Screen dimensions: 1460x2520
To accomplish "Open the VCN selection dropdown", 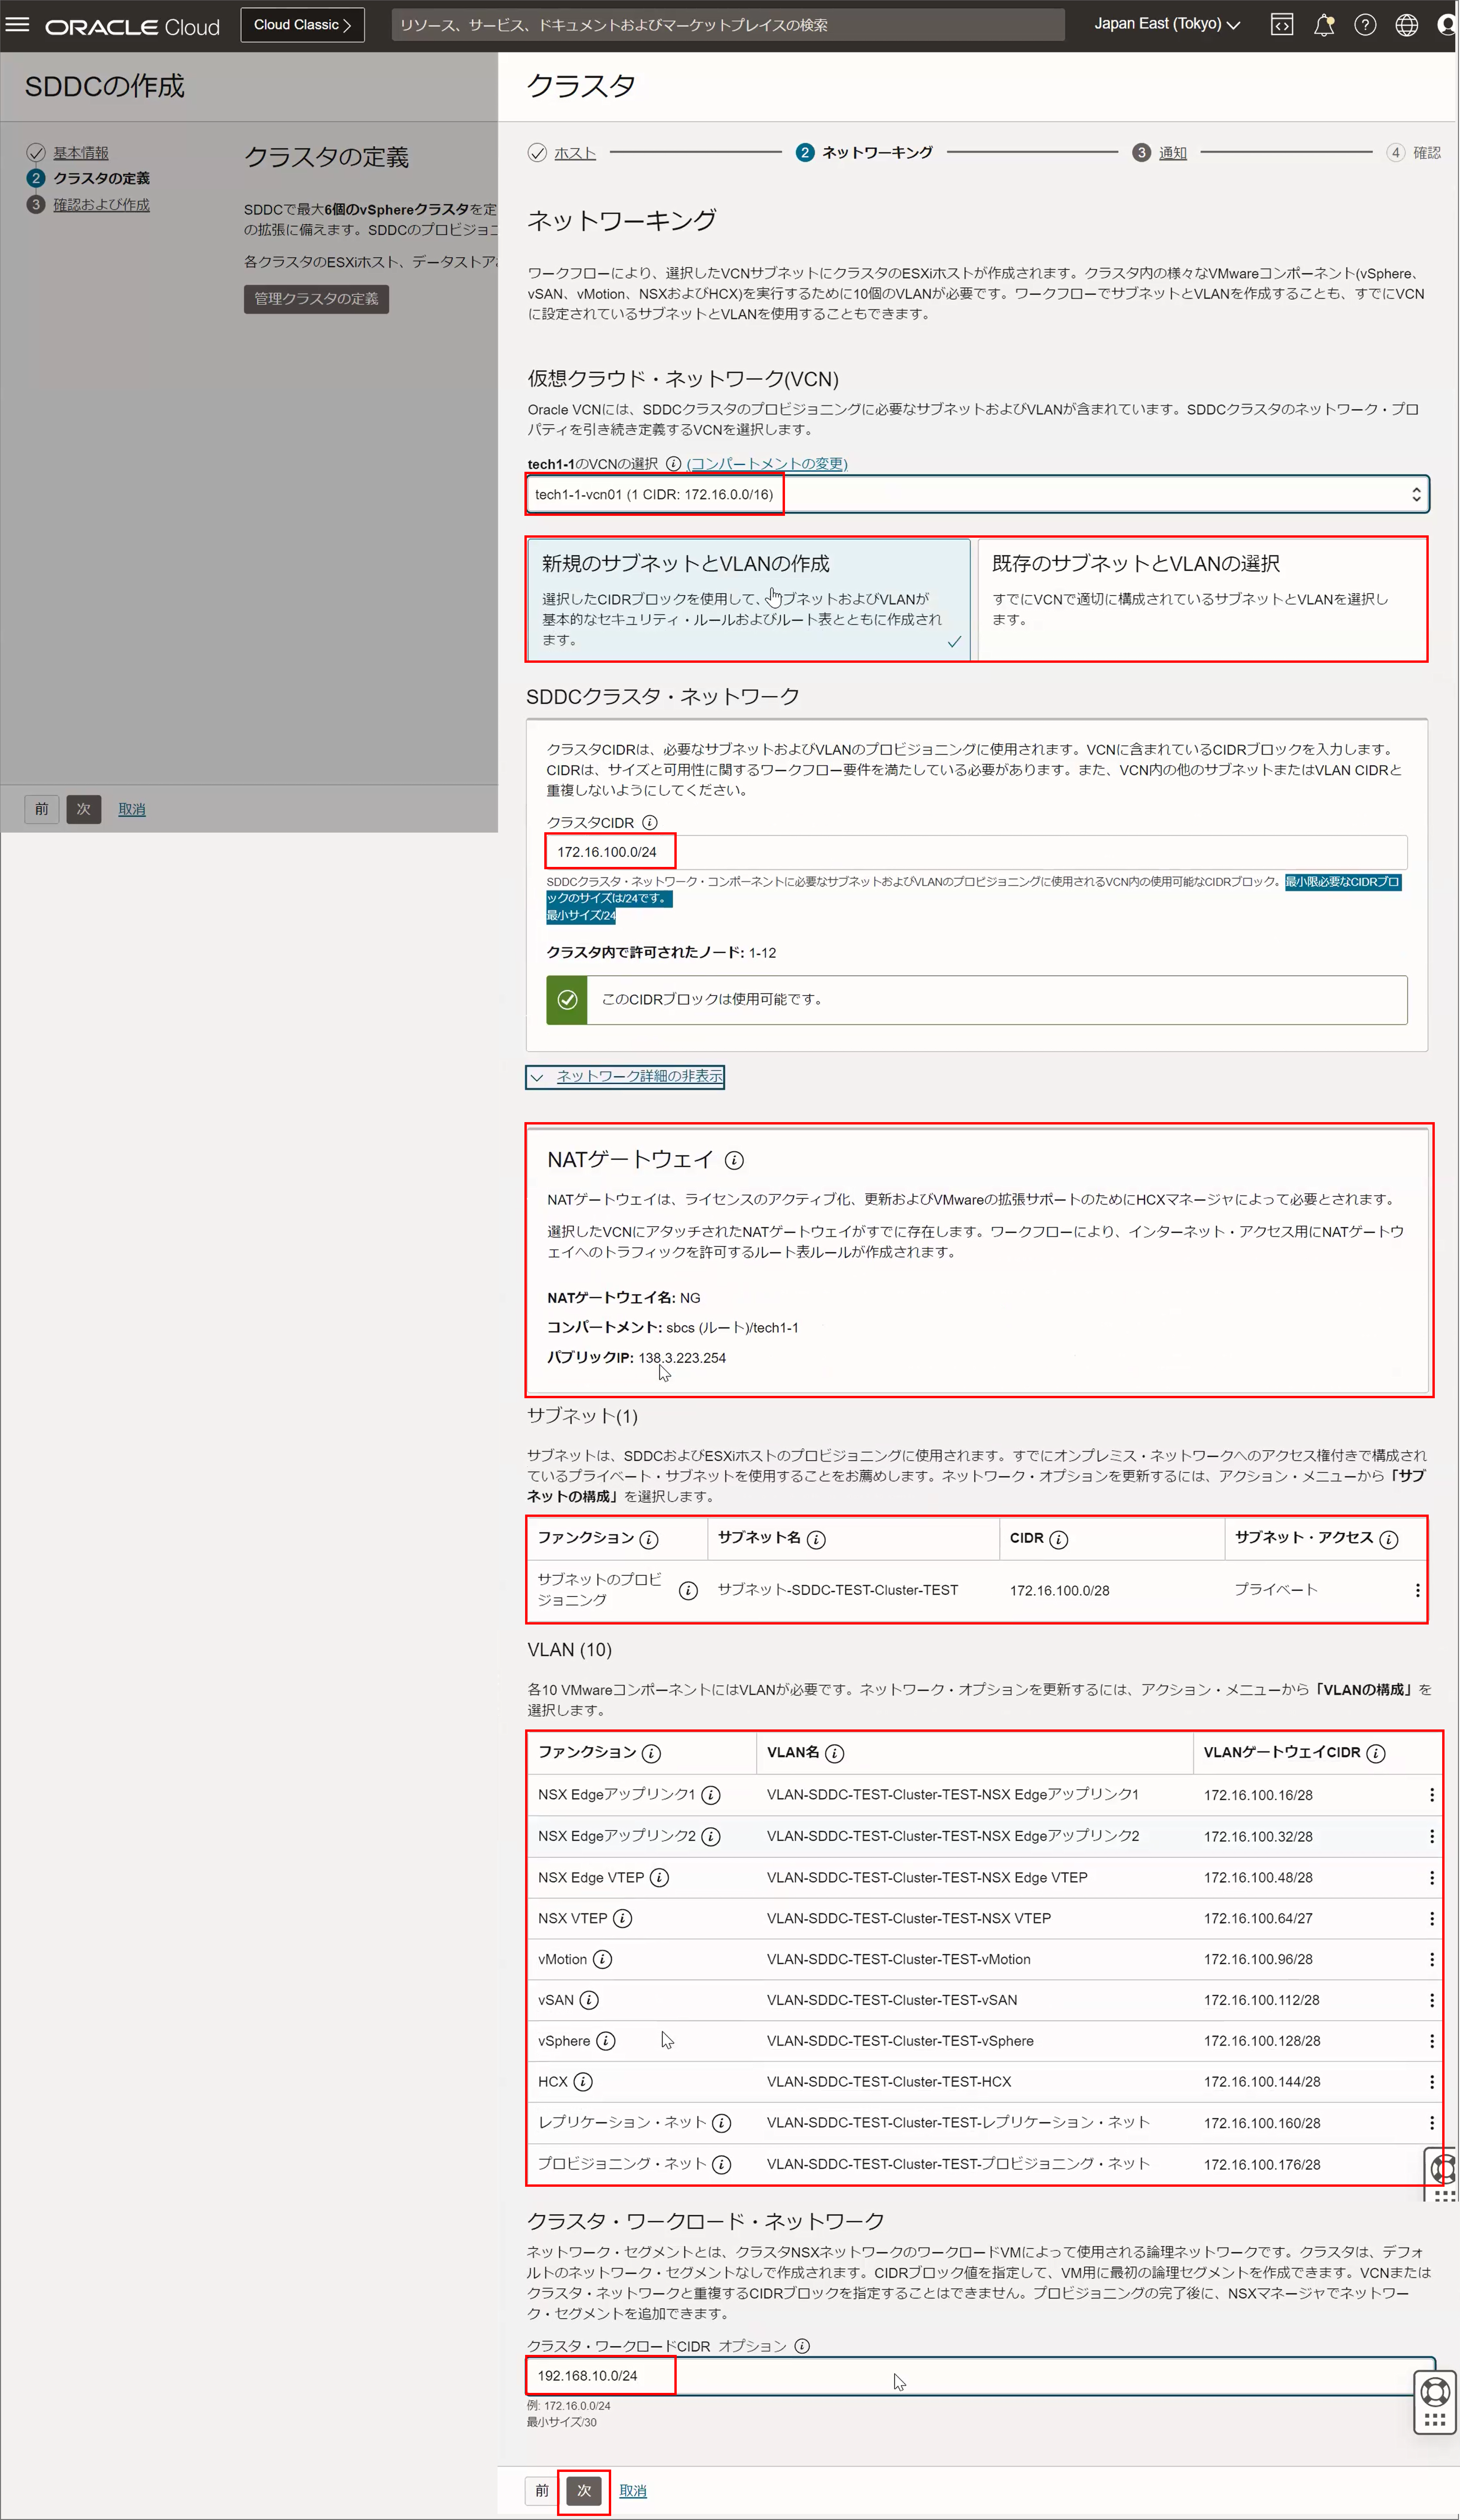I will pos(978,494).
